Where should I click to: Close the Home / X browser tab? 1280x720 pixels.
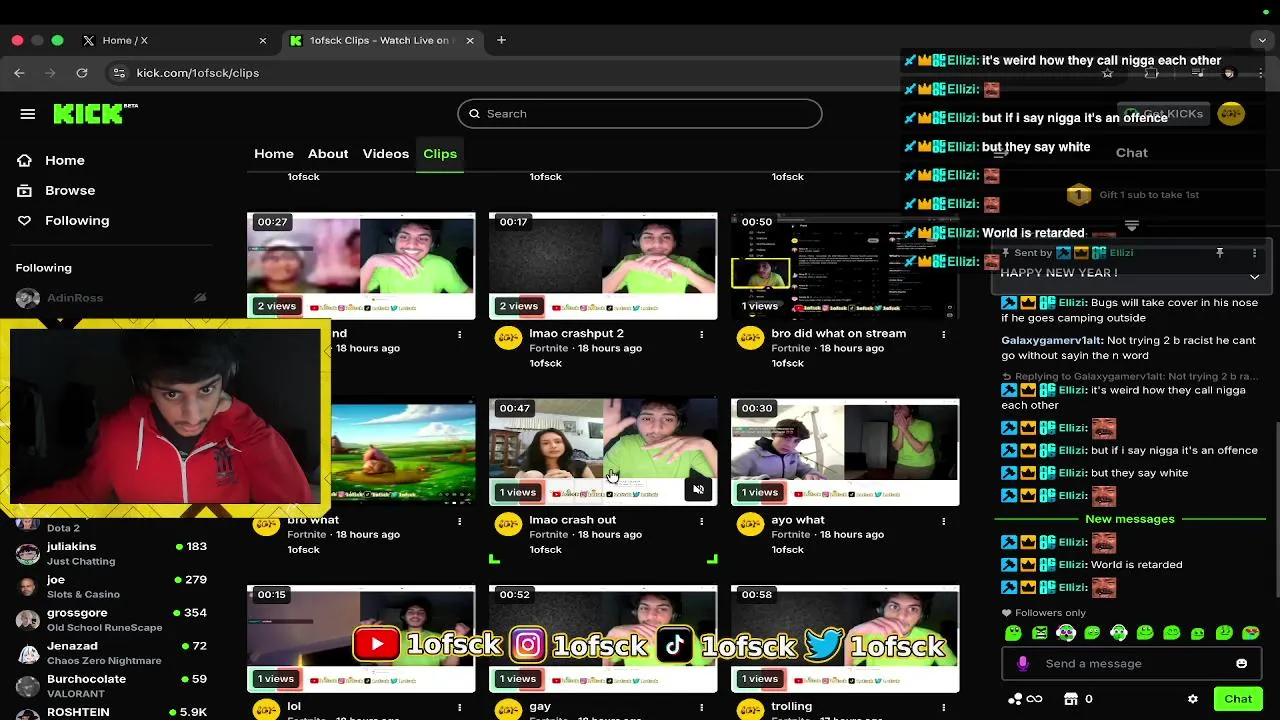point(263,40)
